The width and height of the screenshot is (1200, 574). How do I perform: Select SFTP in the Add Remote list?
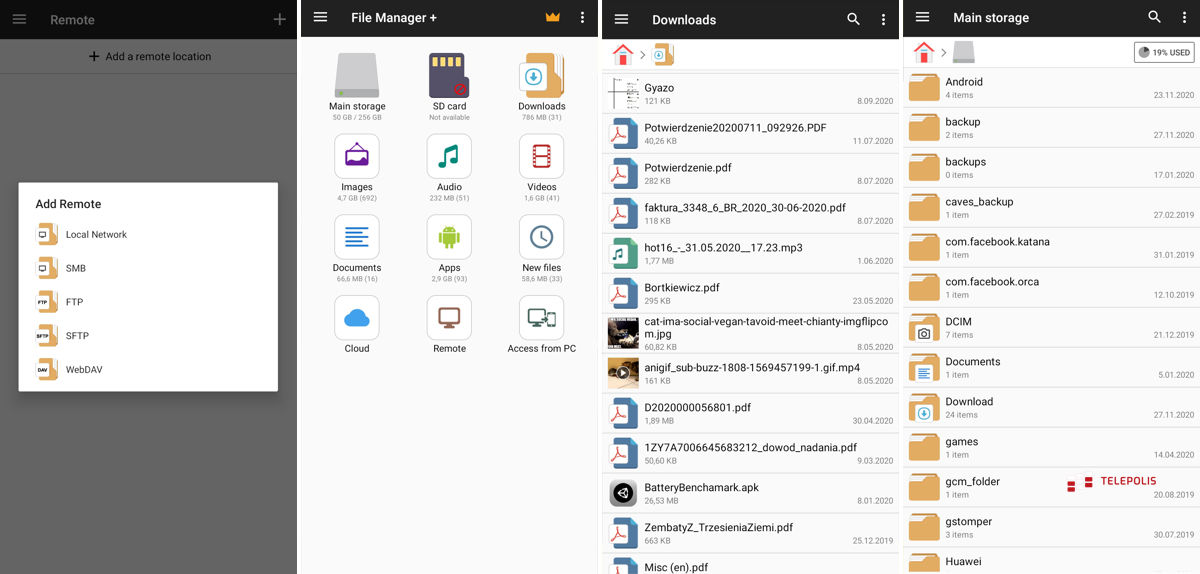(x=78, y=336)
